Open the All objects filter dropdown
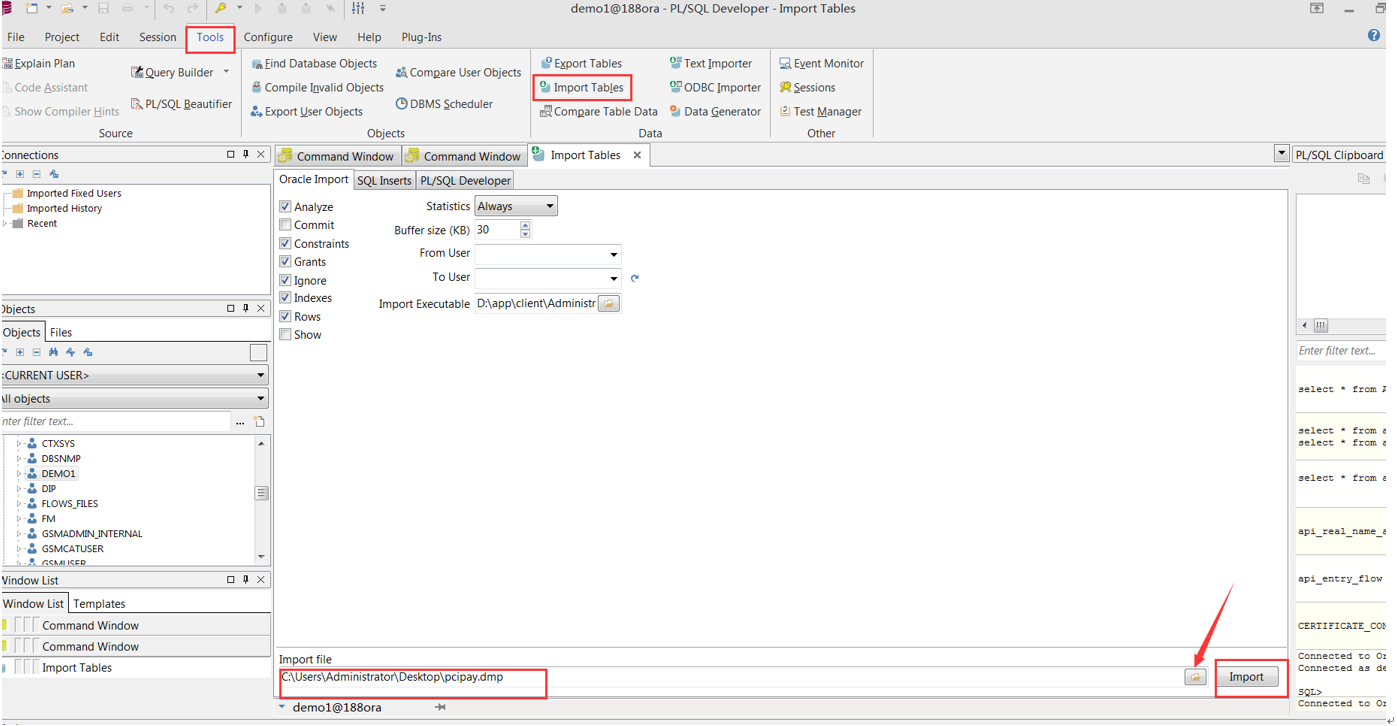This screenshot has width=1397, height=726. pyautogui.click(x=134, y=398)
